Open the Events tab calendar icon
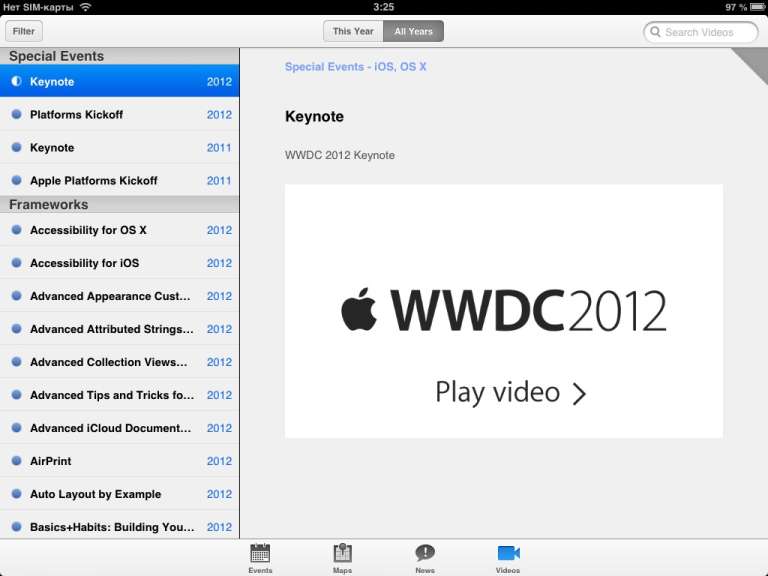The width and height of the screenshot is (768, 576). coord(260,553)
